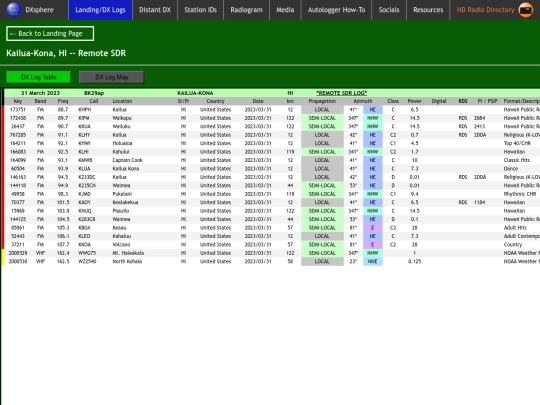Open the Radiogram tab
Screen dimensions: 540x405
pyautogui.click(x=247, y=10)
